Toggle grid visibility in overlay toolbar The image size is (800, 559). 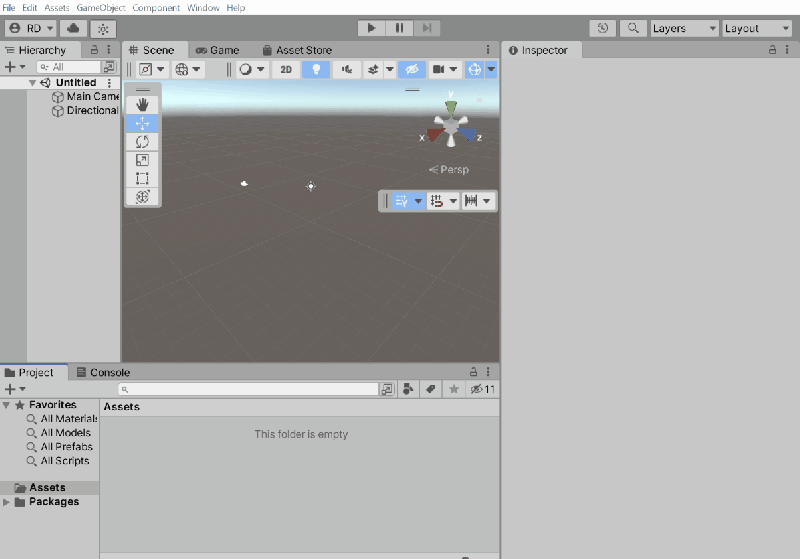[402, 201]
